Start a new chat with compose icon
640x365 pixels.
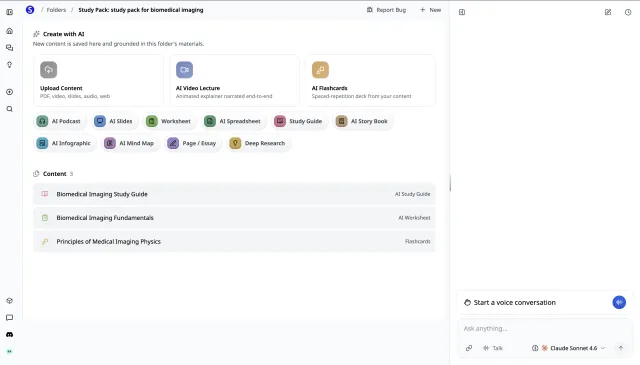click(x=608, y=12)
